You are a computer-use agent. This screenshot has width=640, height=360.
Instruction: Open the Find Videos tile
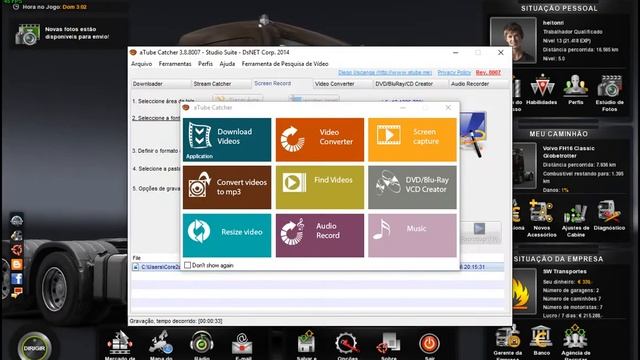[320, 187]
